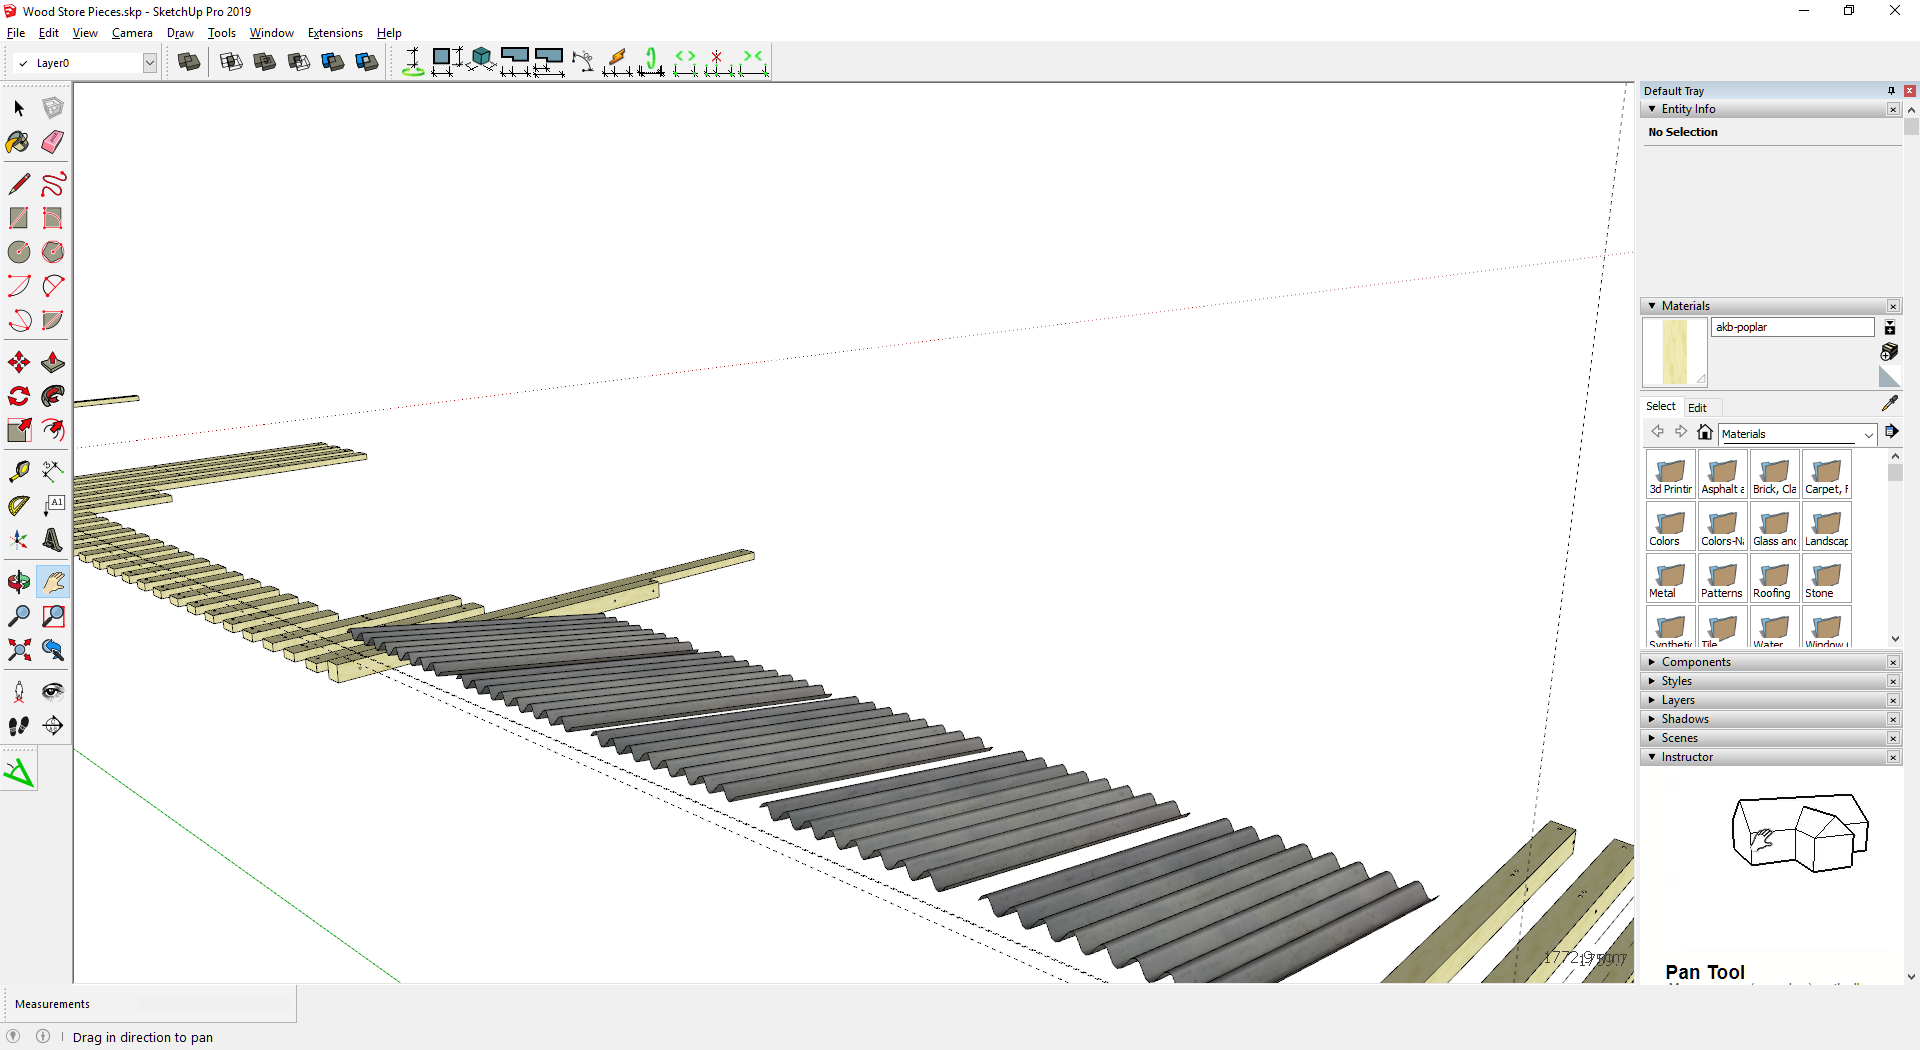Activate the Follow Me tool
1920x1050 pixels.
pyautogui.click(x=53, y=396)
